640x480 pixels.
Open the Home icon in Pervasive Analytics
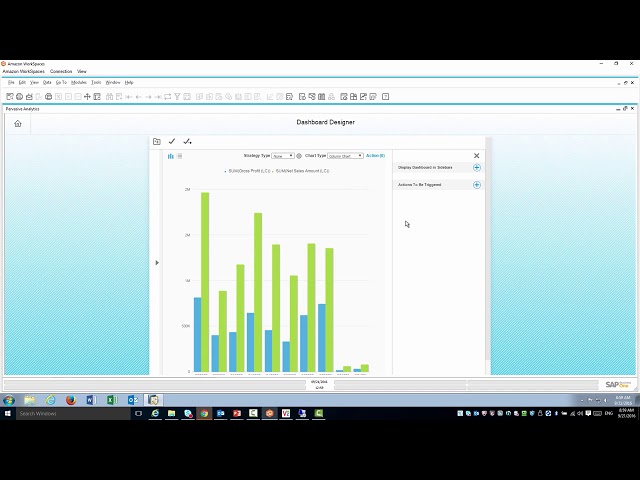click(18, 124)
